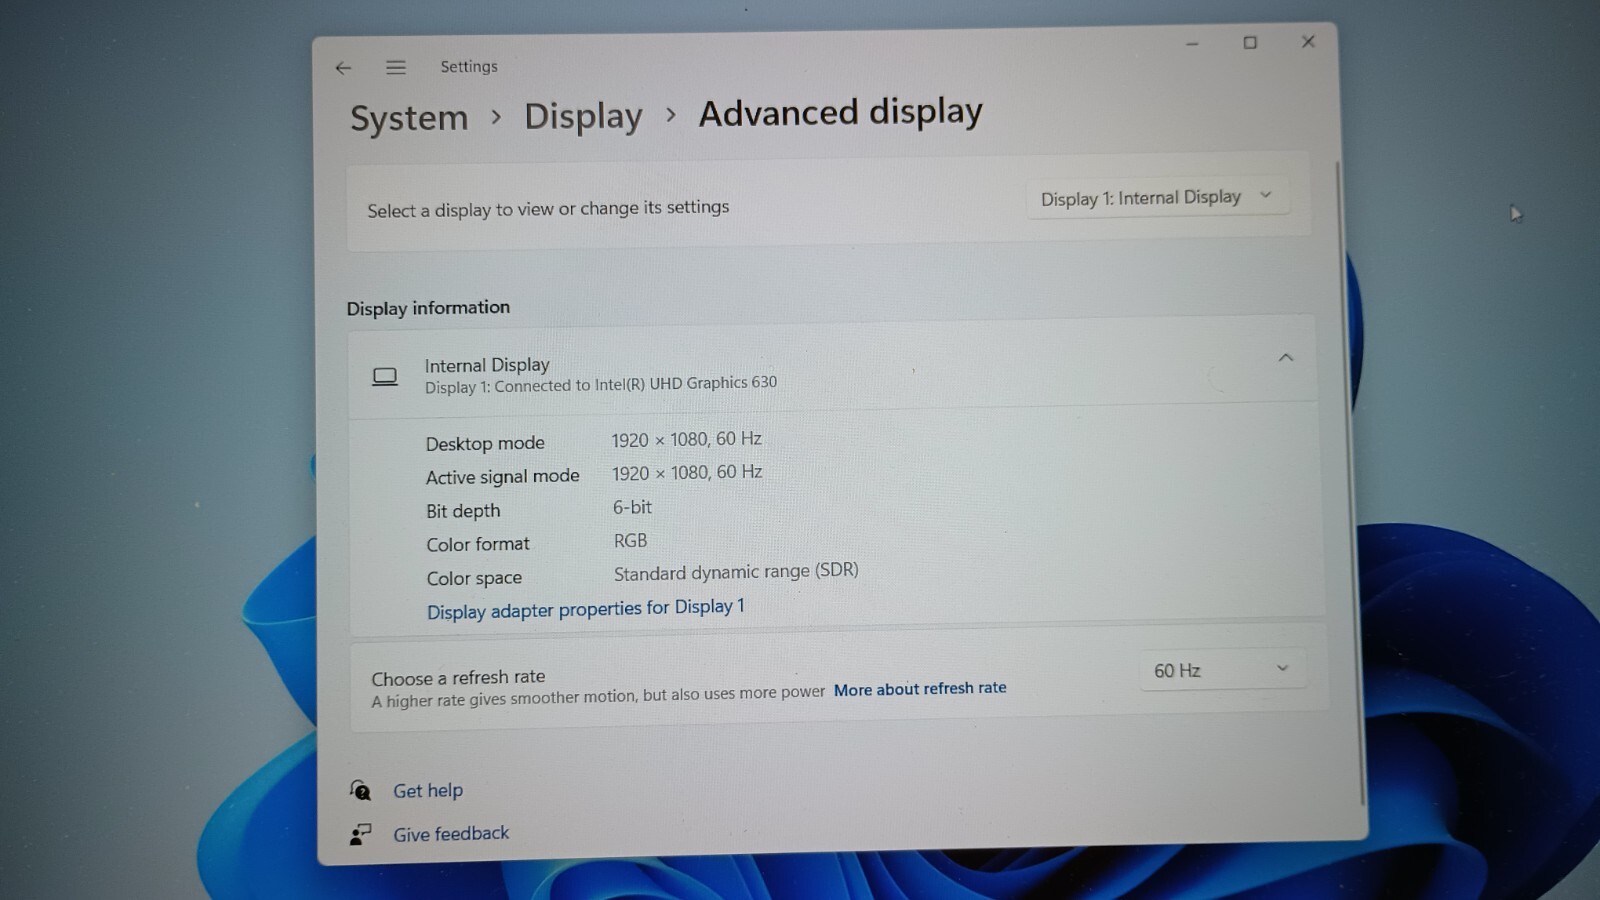Click the RGB color format value

coord(630,541)
